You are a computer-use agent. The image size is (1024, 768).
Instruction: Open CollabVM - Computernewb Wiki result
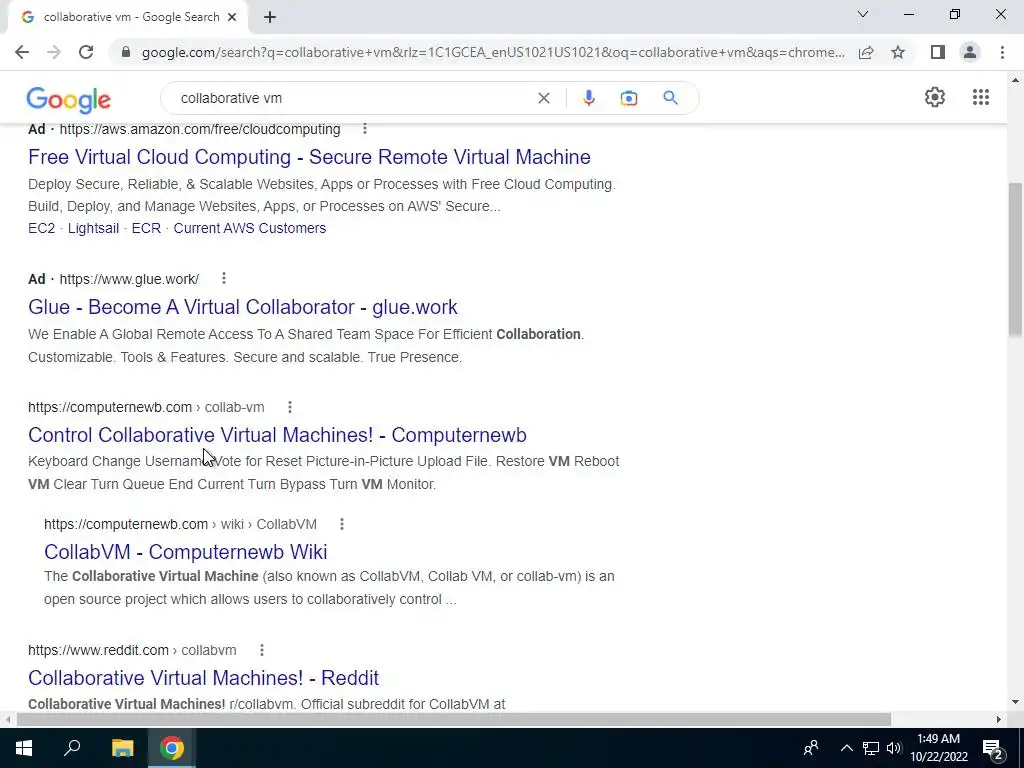(185, 552)
